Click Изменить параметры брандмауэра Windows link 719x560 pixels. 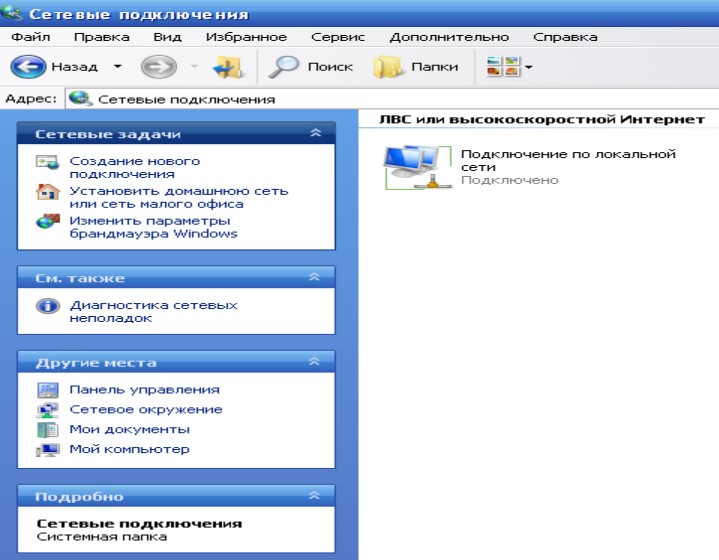pyautogui.click(x=153, y=227)
